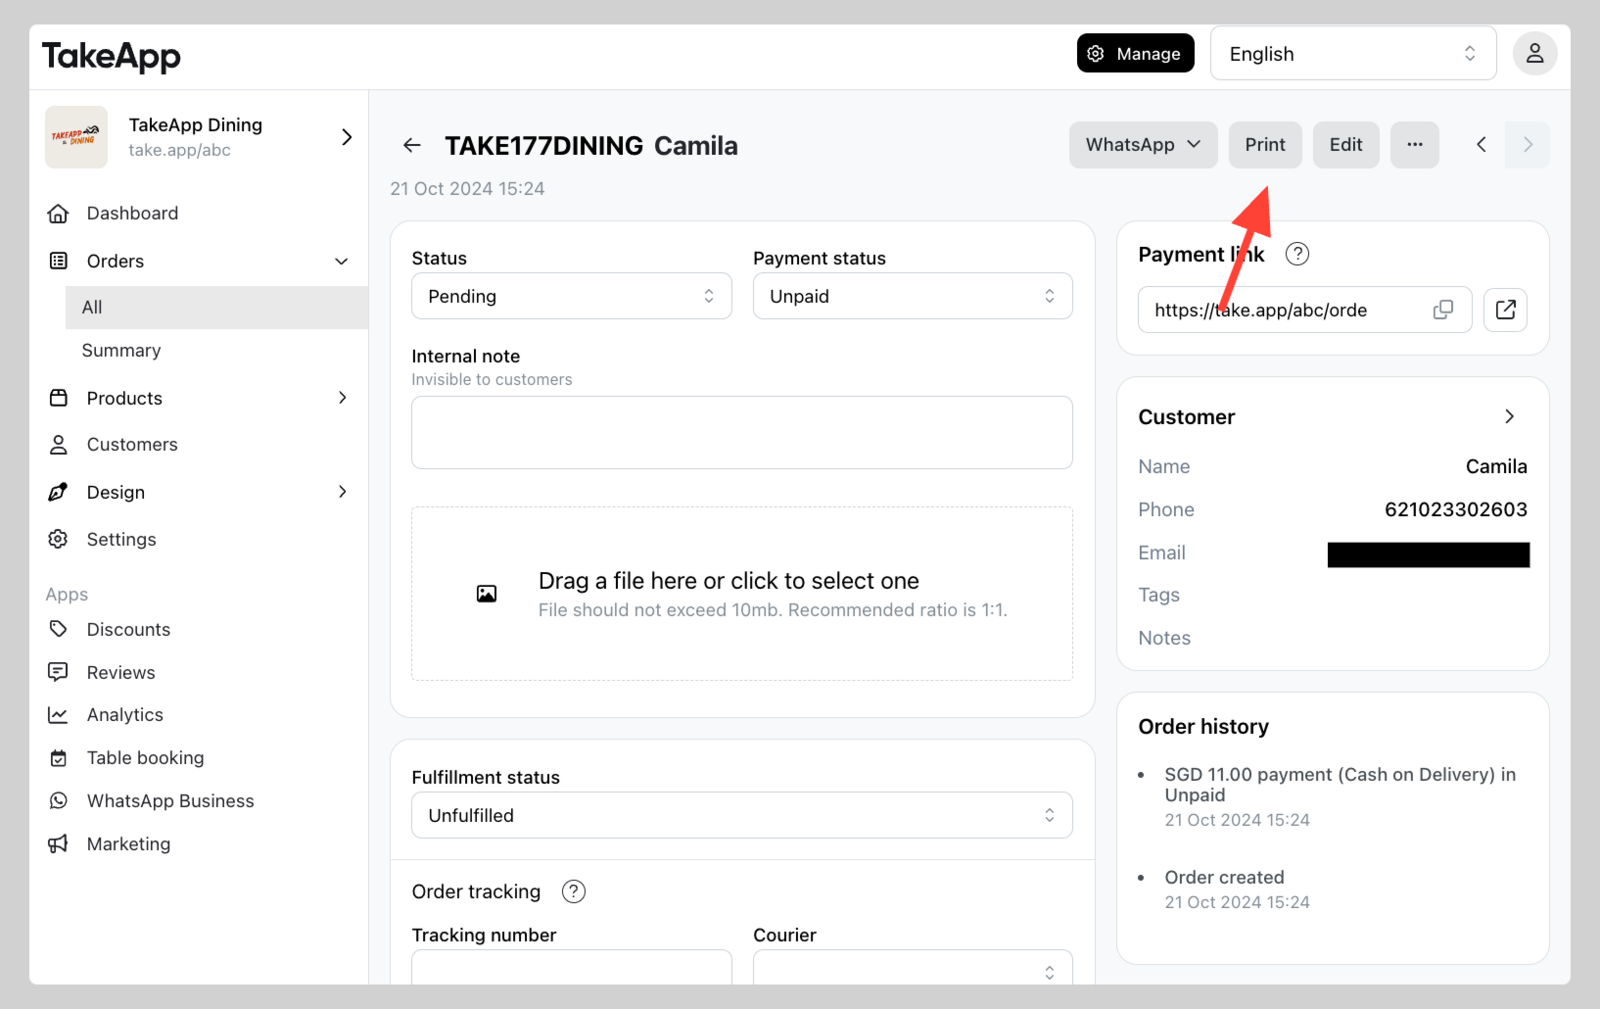Click customer phone number 621023302603
This screenshot has width=1600, height=1009.
click(1456, 510)
